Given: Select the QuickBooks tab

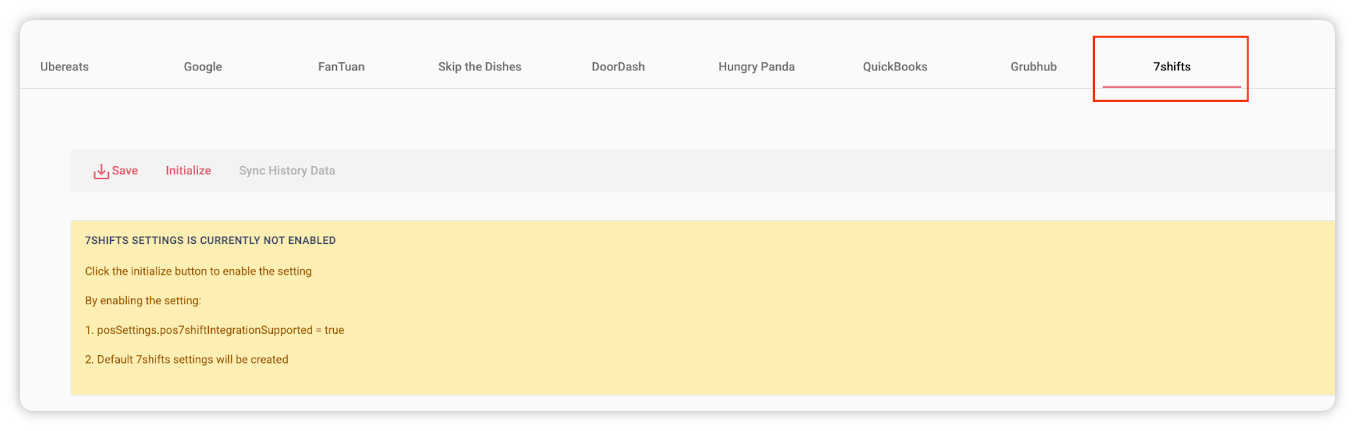Looking at the screenshot, I should click(895, 67).
